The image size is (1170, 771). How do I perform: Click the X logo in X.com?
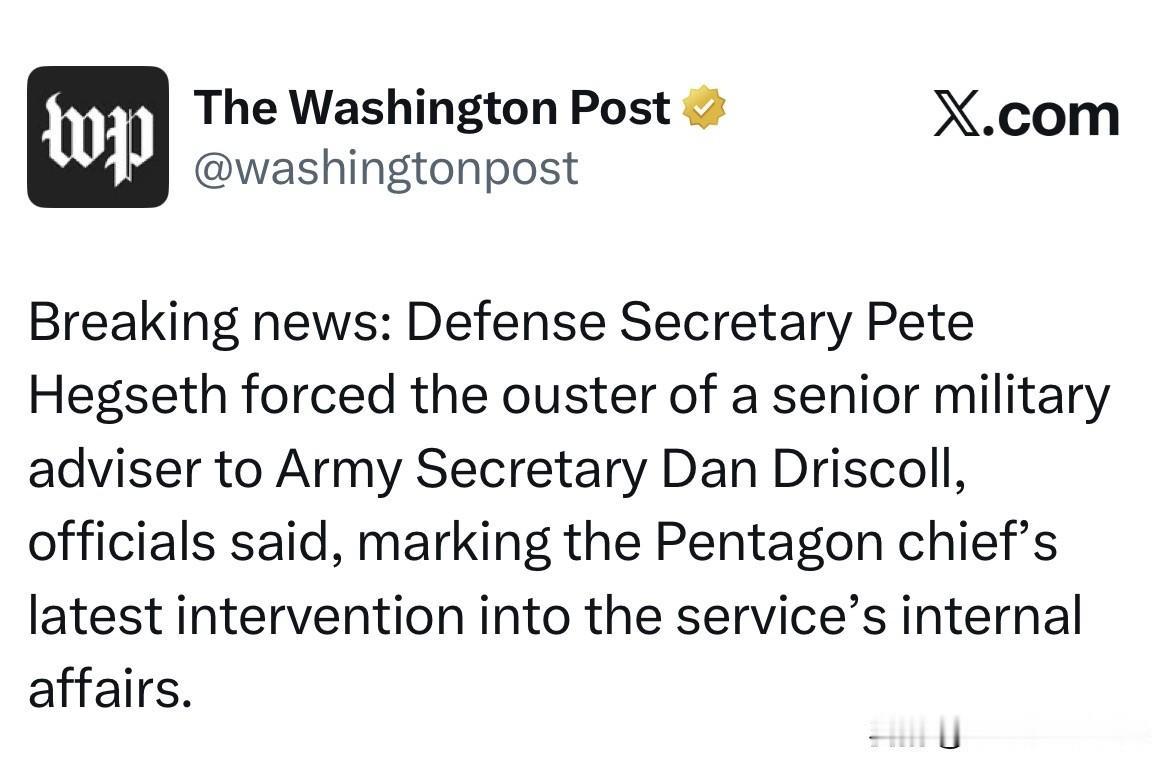[x=957, y=116]
